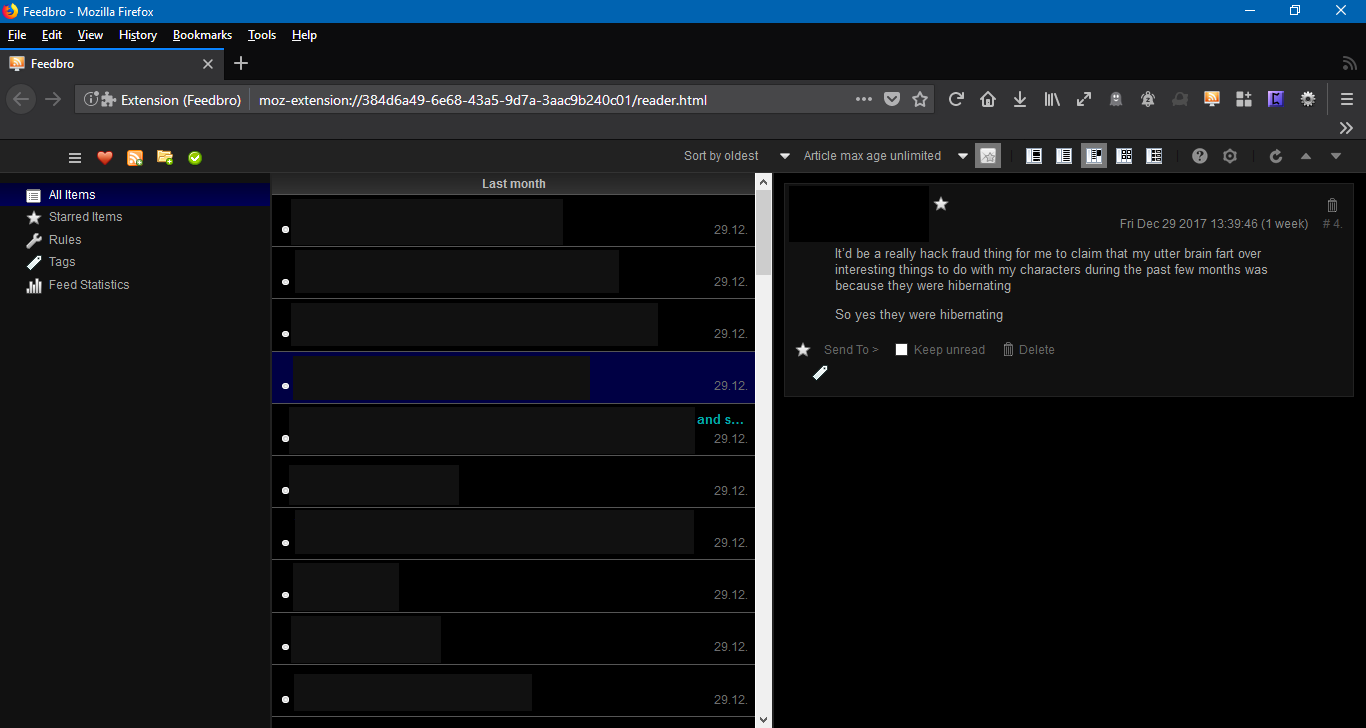Click the browser back arrow button

(22, 100)
